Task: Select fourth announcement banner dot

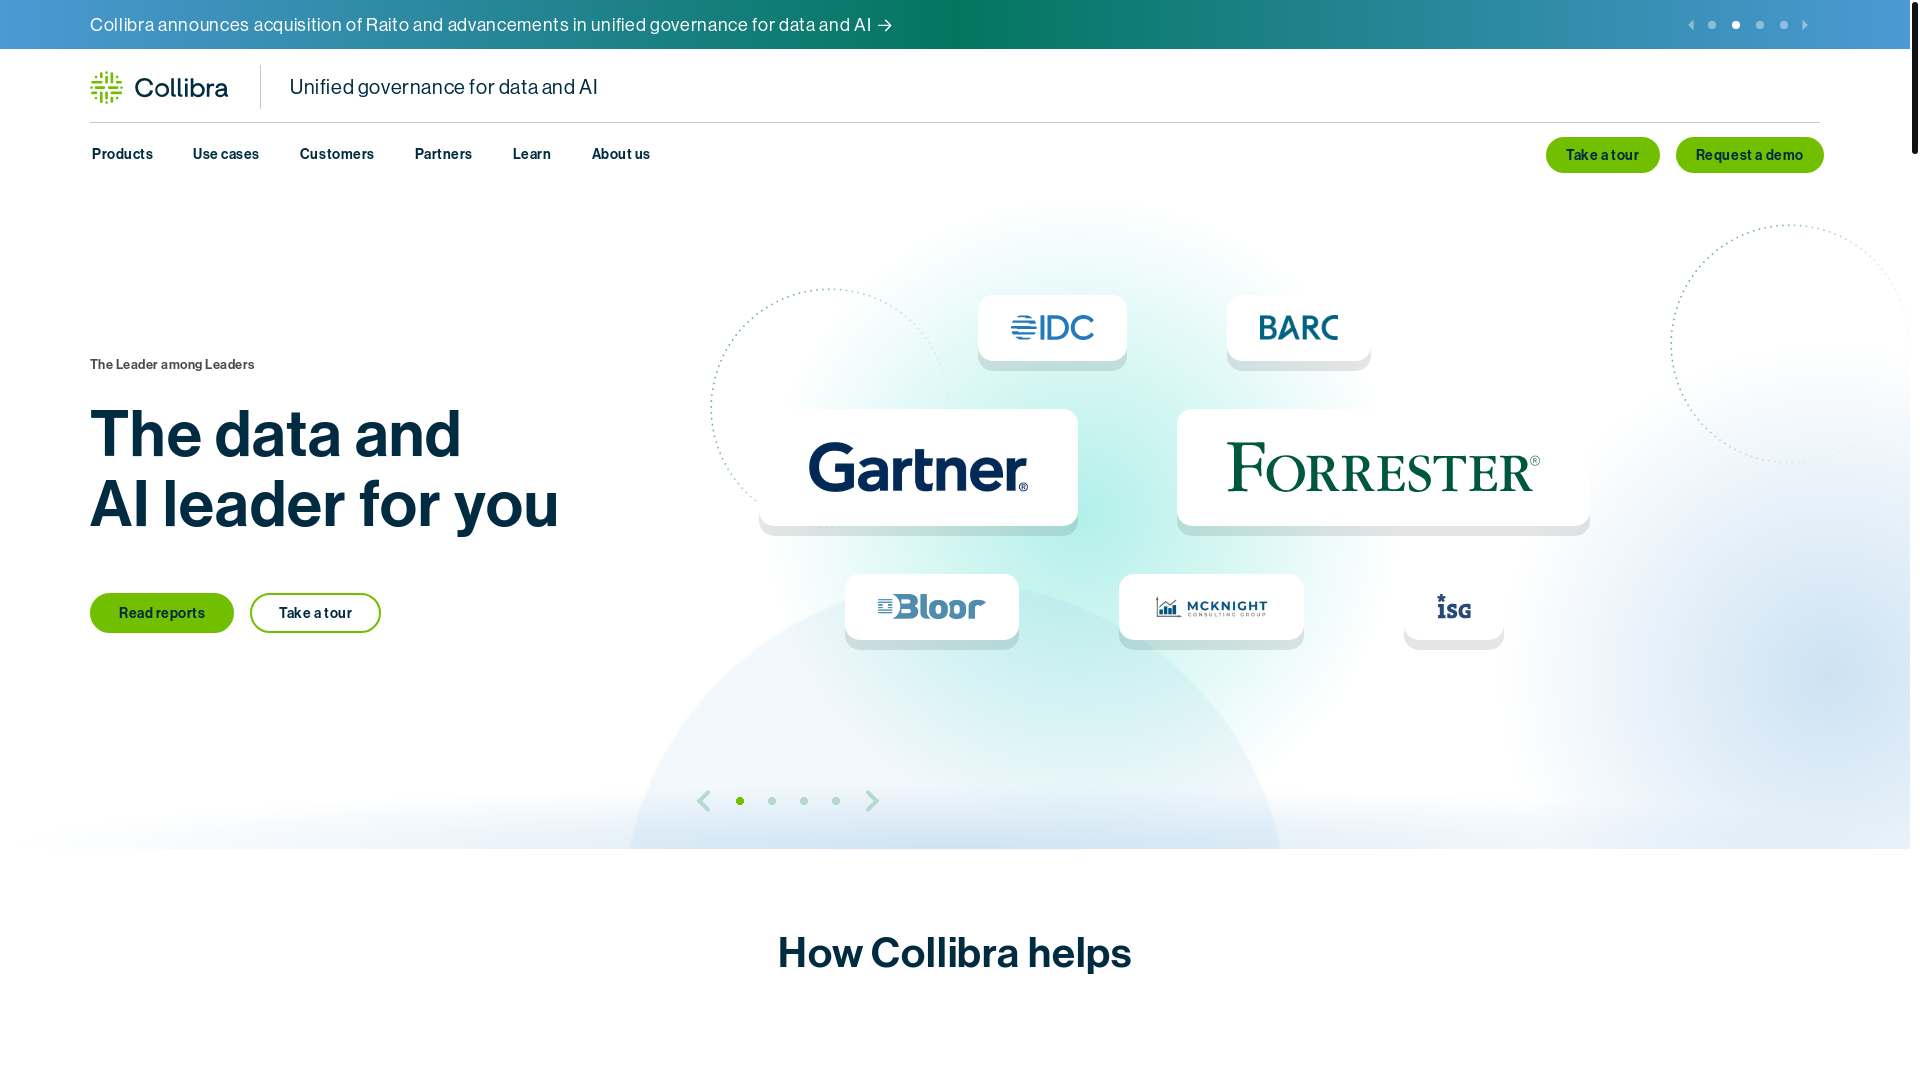Action: click(x=1784, y=25)
